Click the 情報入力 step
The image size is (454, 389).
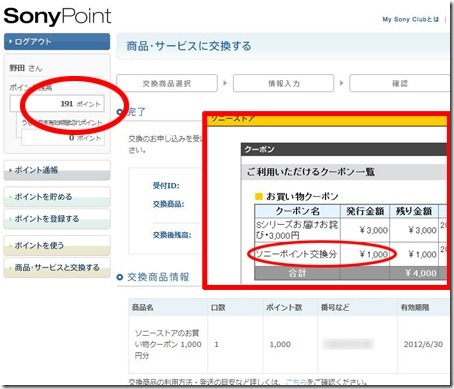pos(284,83)
